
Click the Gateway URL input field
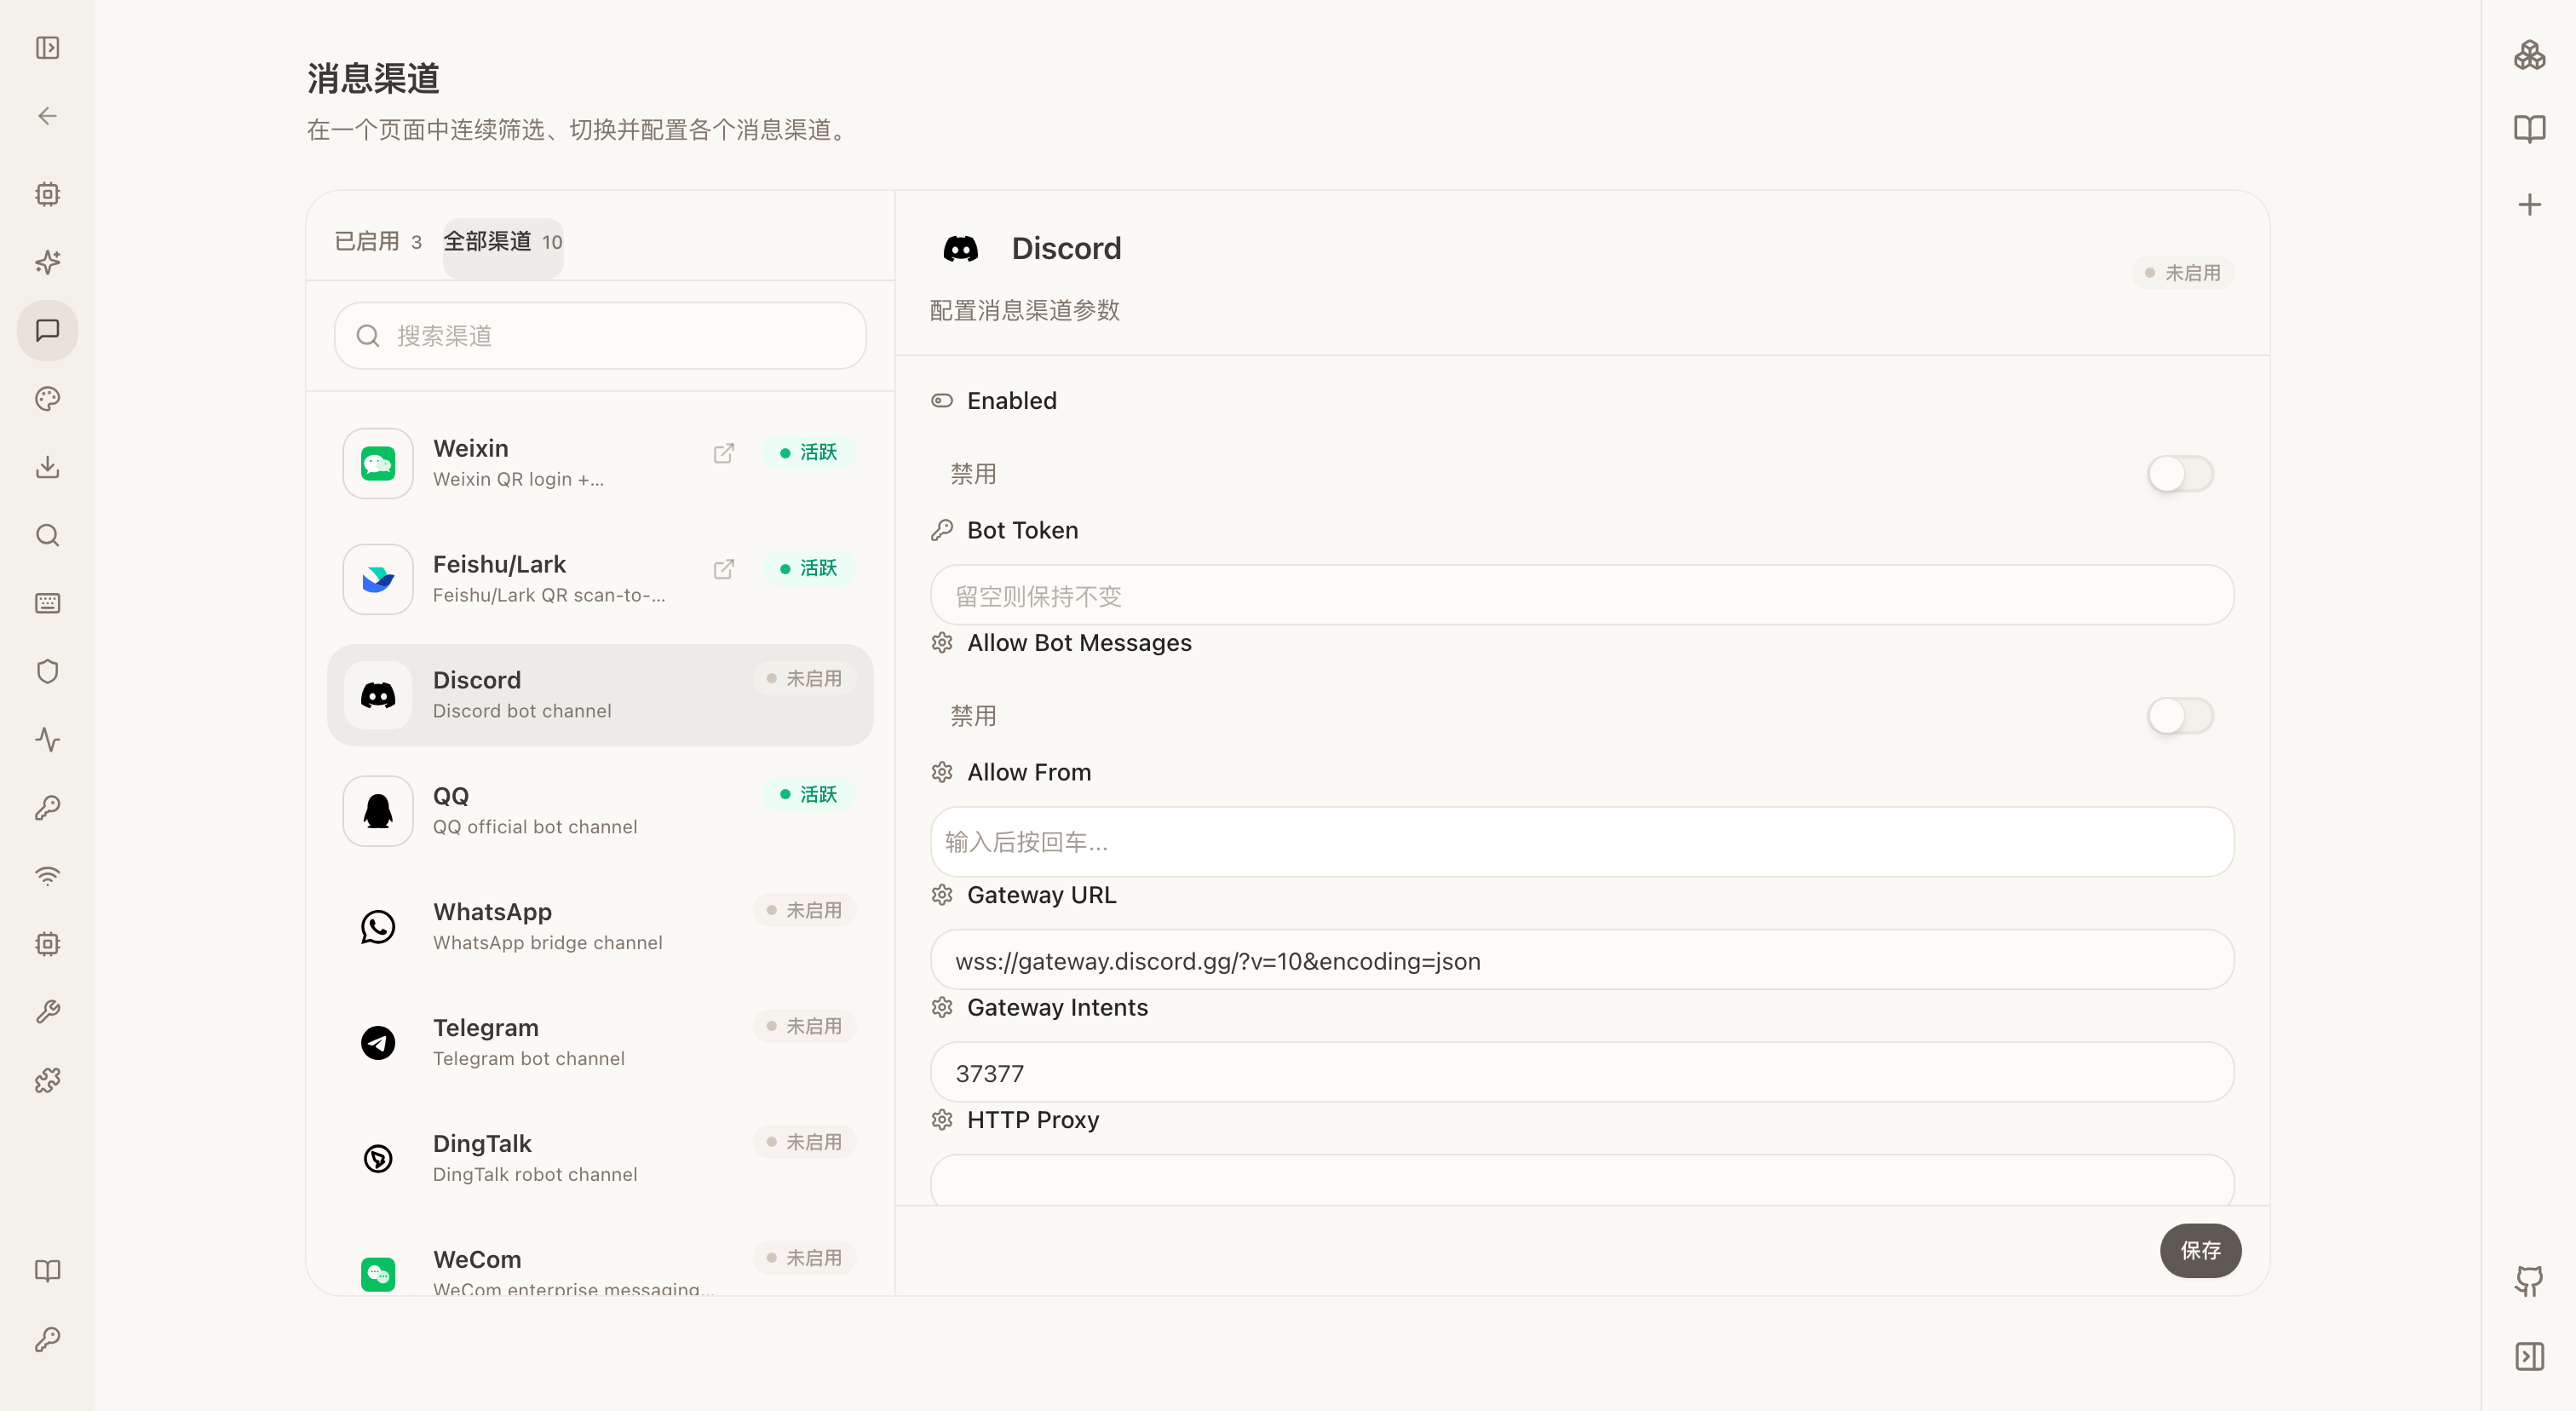tap(1582, 961)
